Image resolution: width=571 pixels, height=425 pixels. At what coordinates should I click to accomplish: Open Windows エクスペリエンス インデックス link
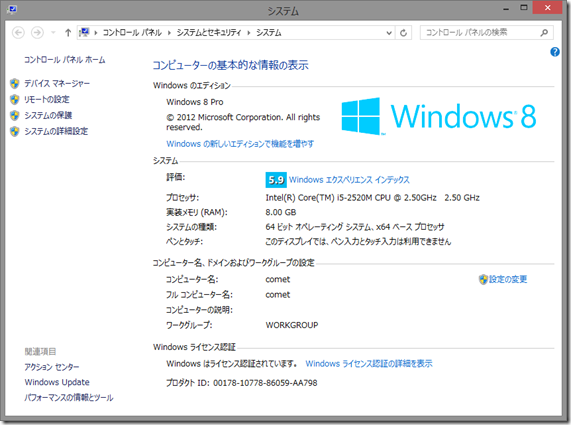(x=349, y=180)
